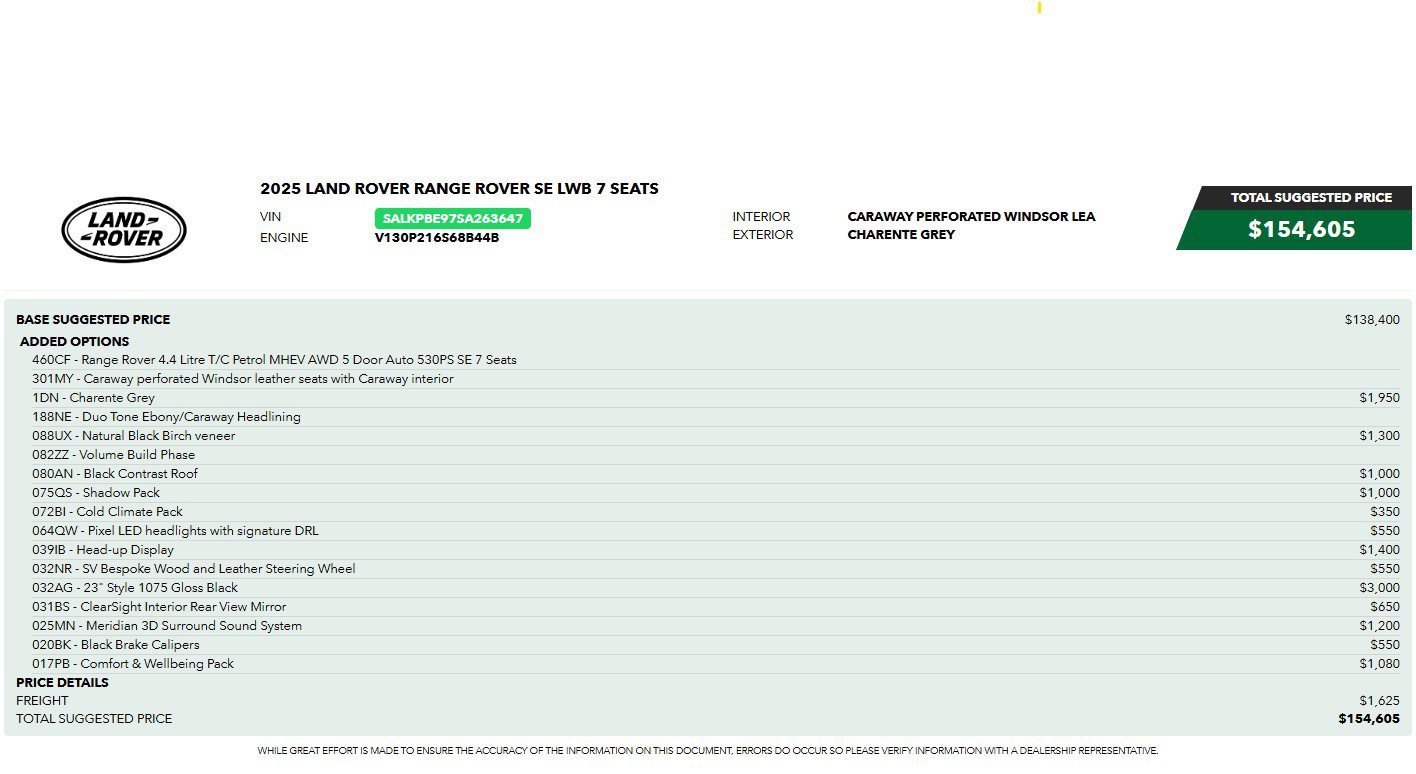Image resolution: width=1416 pixels, height=774 pixels.
Task: Select the 032NR SV Bespoke Steering Wheel row
Action: coord(715,569)
